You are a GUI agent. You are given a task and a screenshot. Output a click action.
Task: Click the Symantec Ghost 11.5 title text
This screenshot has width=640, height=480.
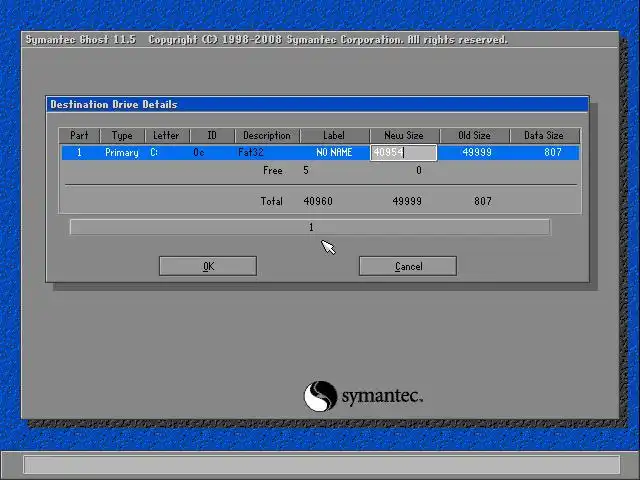80,40
